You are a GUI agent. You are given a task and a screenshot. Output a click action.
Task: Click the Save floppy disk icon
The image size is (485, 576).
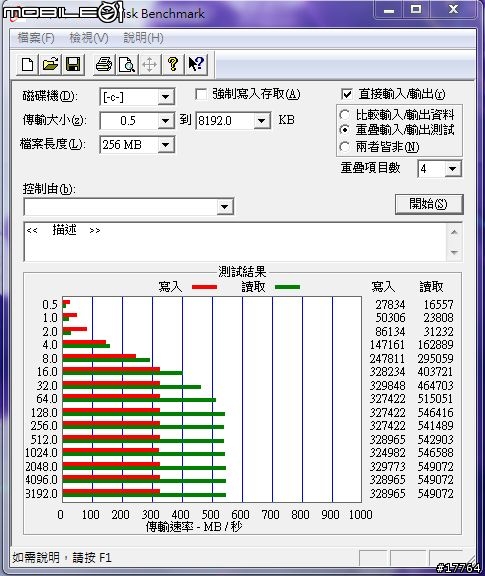pyautogui.click(x=73, y=65)
